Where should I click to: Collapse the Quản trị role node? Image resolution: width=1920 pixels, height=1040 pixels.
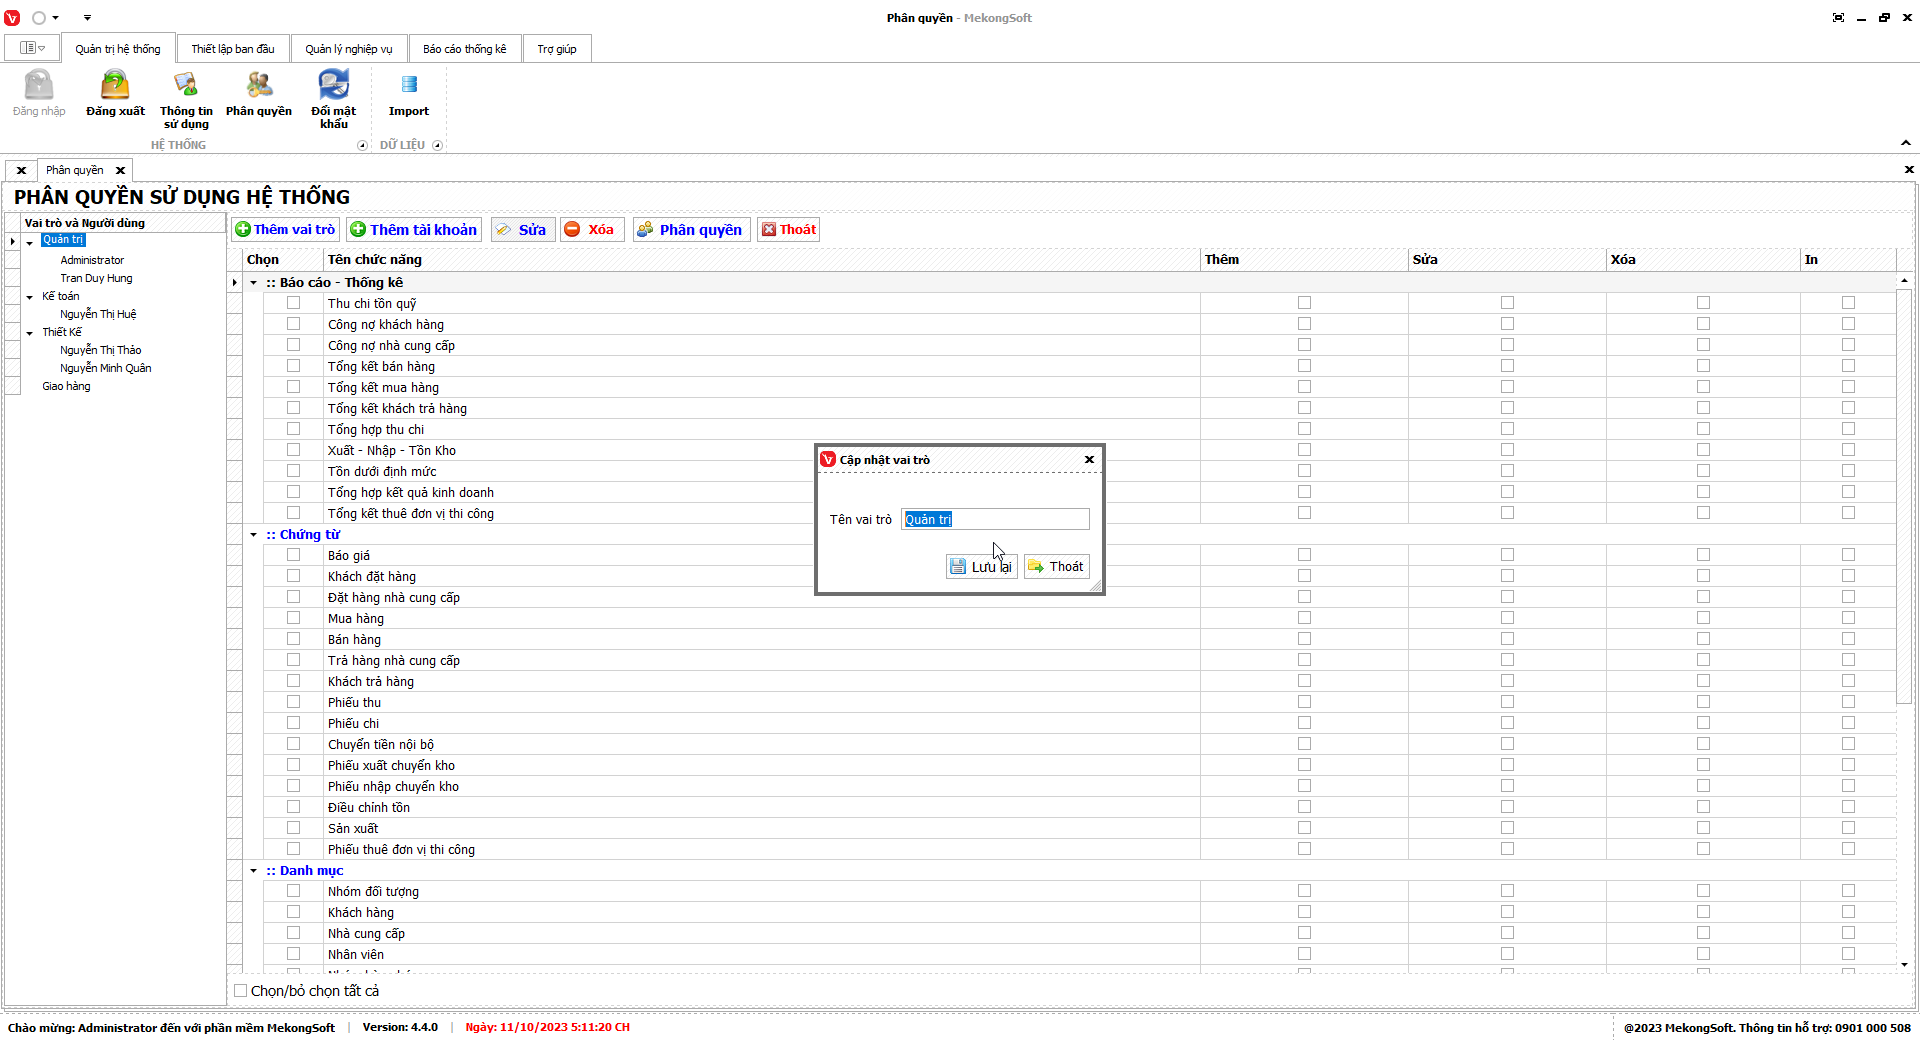pyautogui.click(x=30, y=242)
